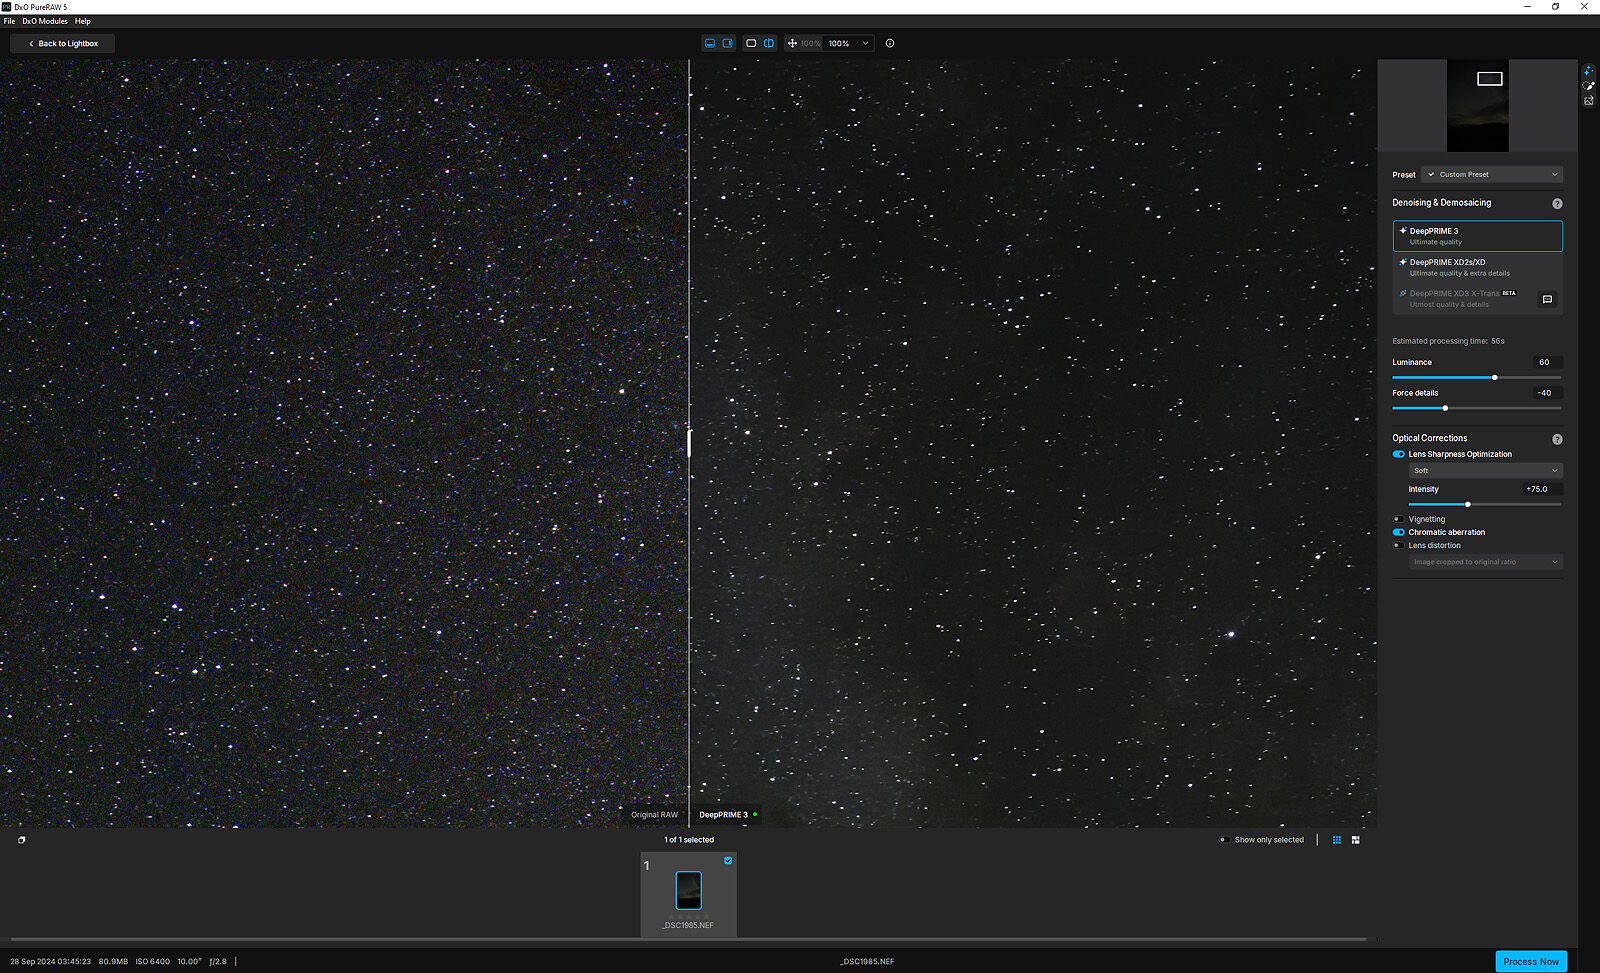Toggle the right settings panel icon
This screenshot has width=1600, height=973.
(728, 43)
